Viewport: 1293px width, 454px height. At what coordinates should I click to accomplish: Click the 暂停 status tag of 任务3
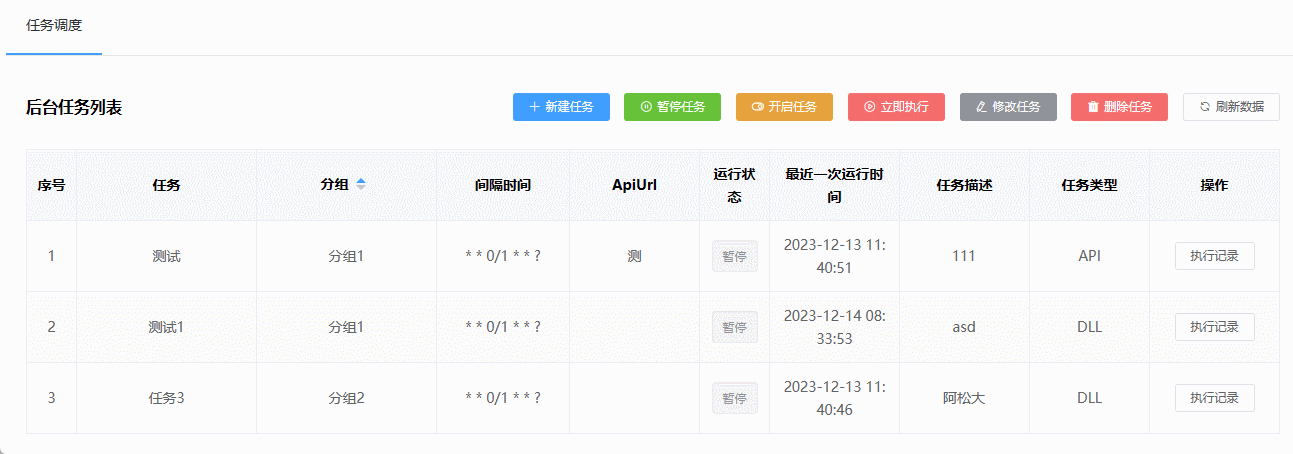(734, 398)
